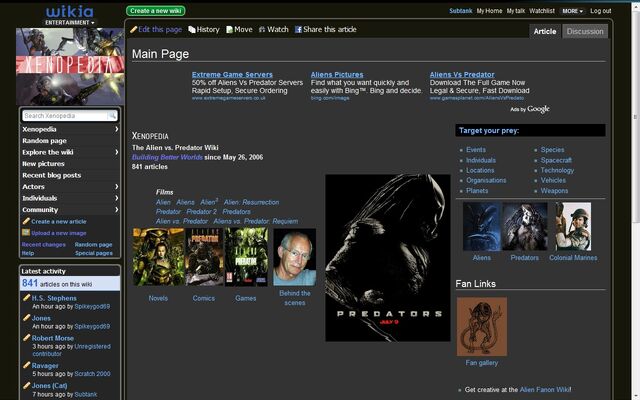Expand the Community submenu
The height and width of the screenshot is (400, 640).
116,209
